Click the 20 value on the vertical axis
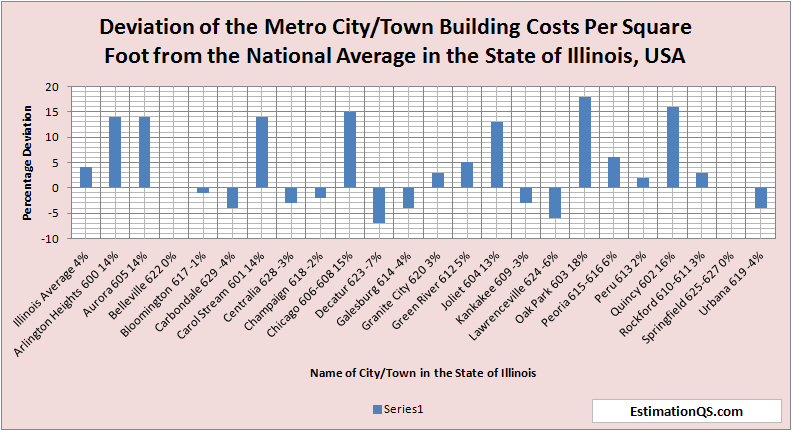Image resolution: width=792 pixels, height=431 pixels. coord(53,87)
